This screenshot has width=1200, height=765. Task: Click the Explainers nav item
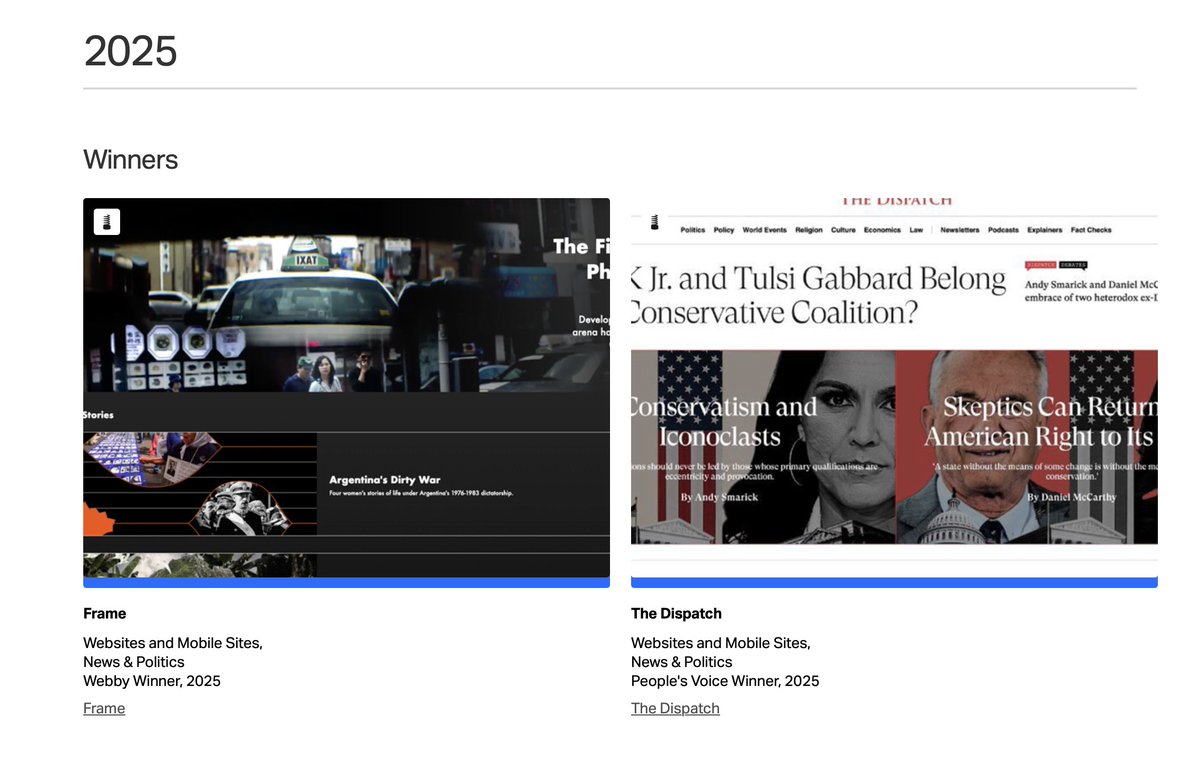(1044, 229)
